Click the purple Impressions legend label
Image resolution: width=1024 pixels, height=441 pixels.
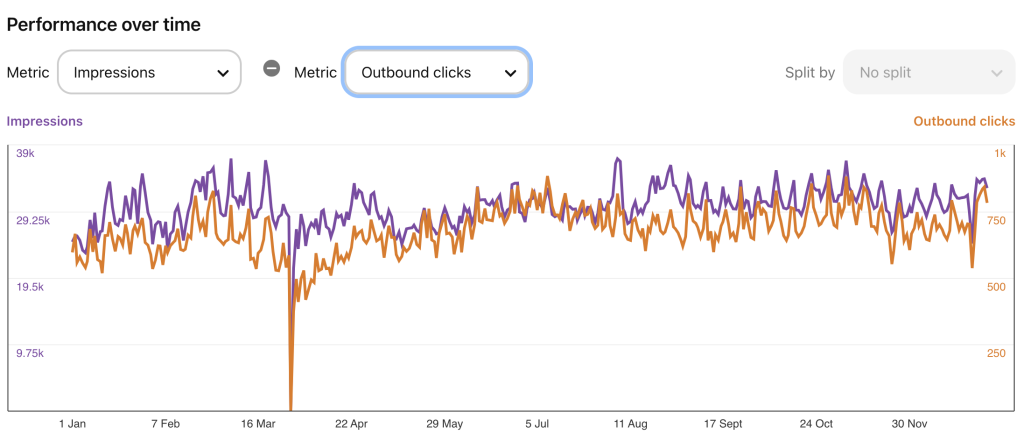pos(45,121)
